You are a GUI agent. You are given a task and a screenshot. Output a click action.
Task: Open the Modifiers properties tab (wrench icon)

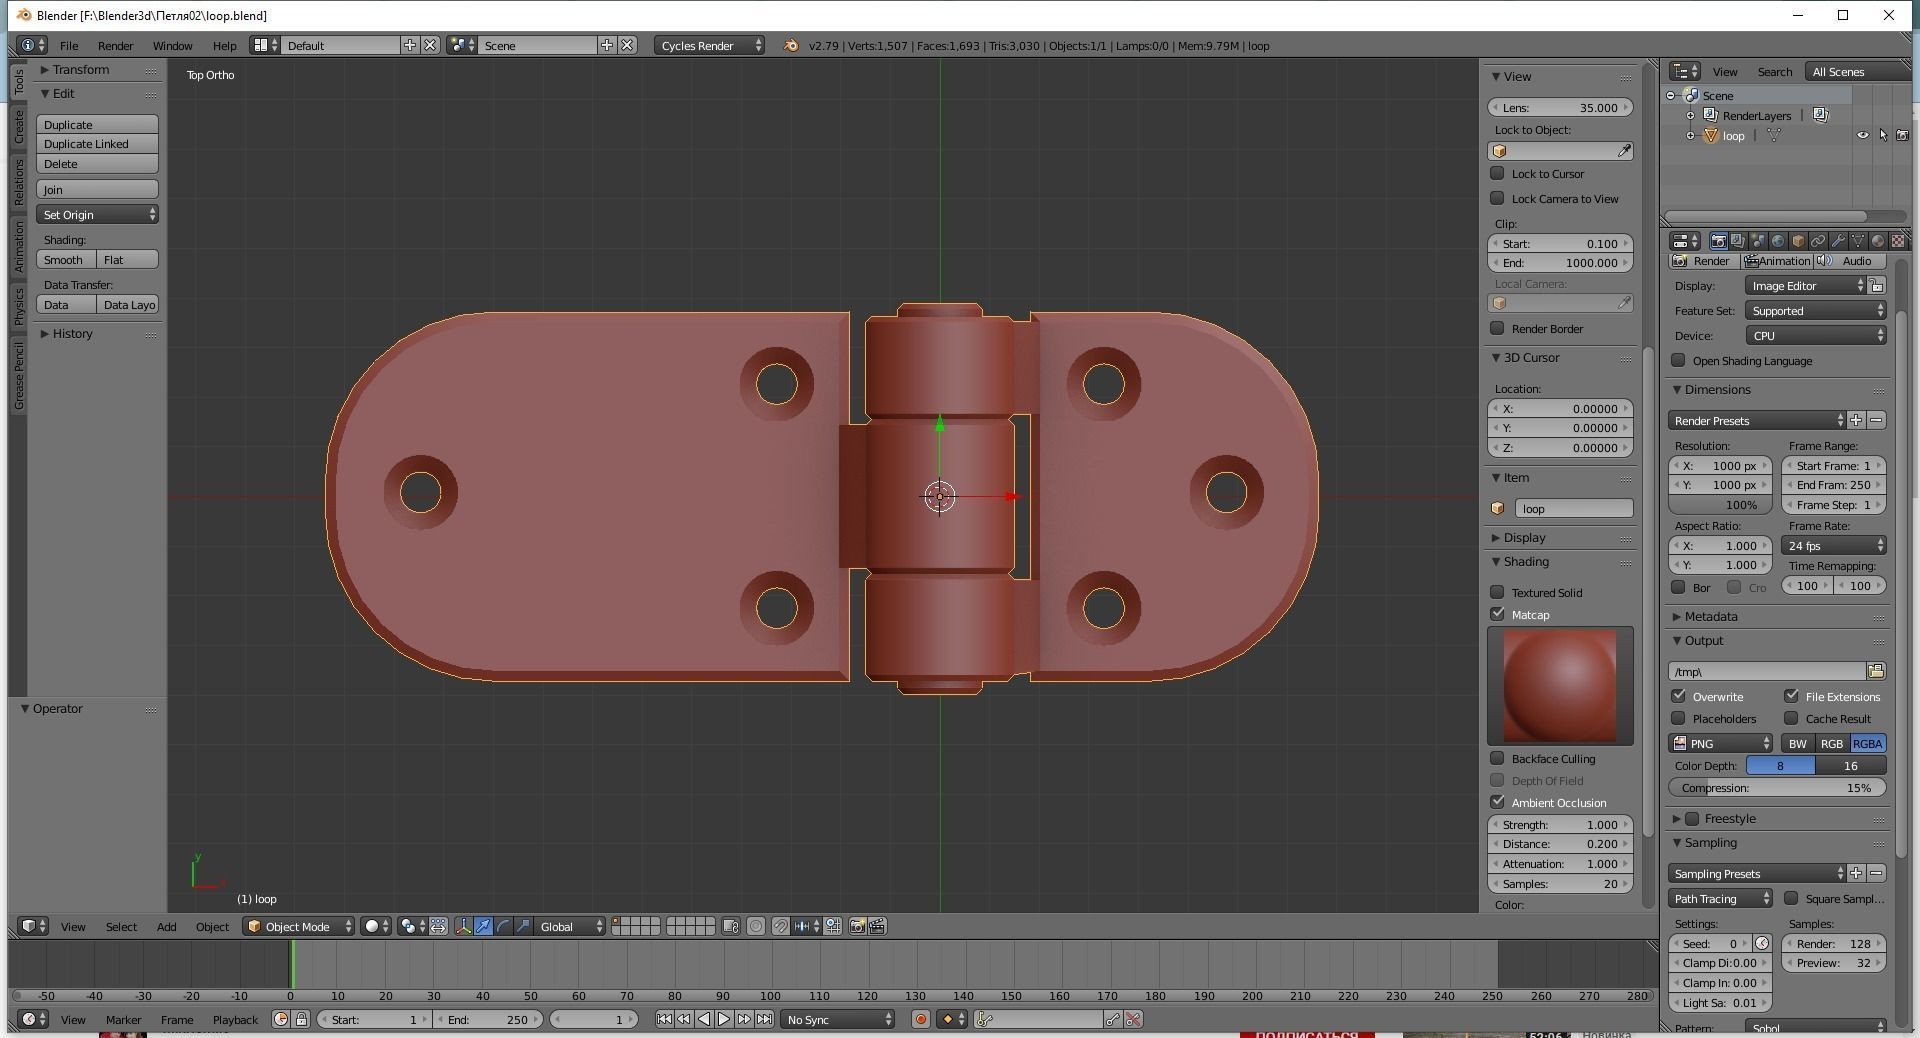pyautogui.click(x=1838, y=241)
